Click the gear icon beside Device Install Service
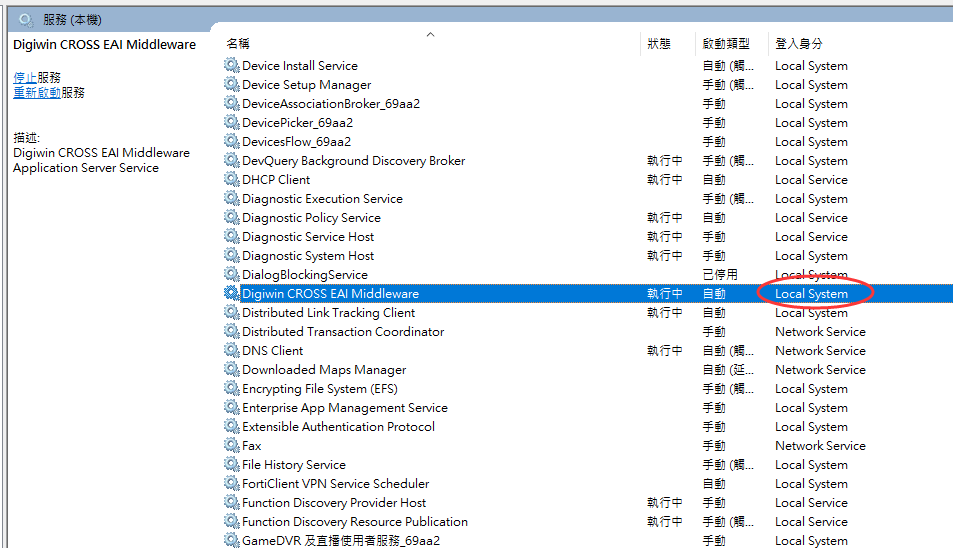 232,66
